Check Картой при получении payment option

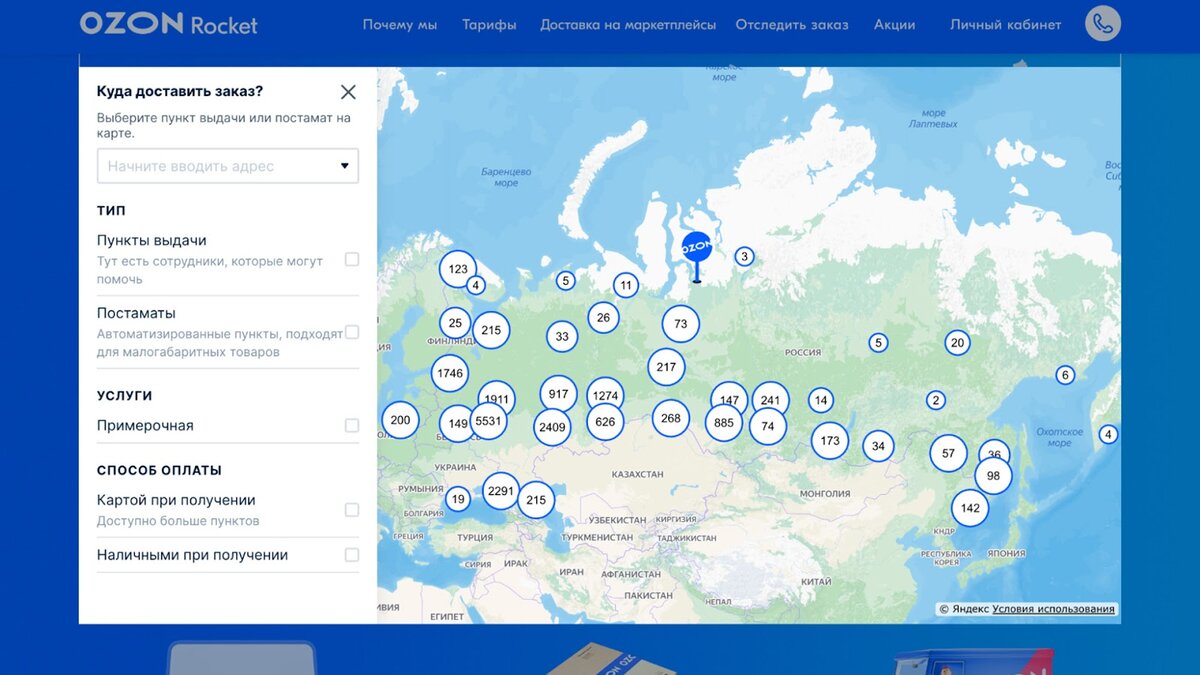(352, 510)
